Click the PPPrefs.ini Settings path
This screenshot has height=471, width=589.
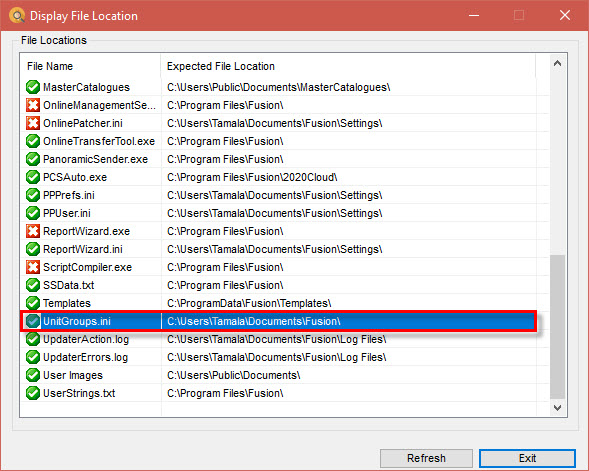pos(275,195)
